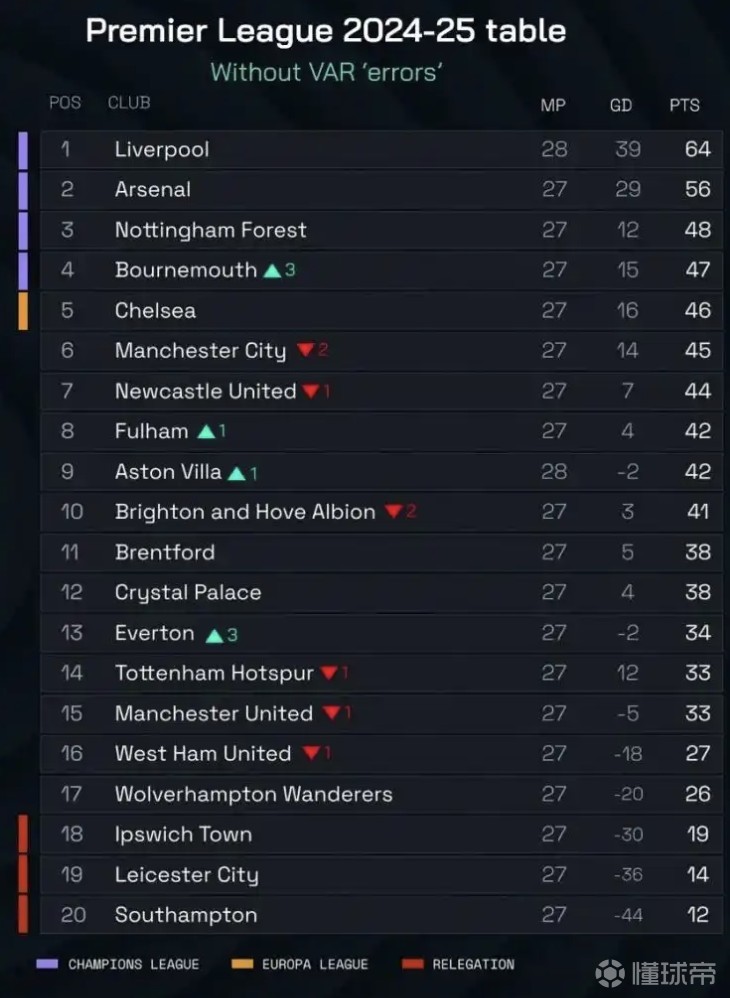Click green up arrow next to Fulham
The height and width of the screenshot is (998, 730).
[206, 432]
